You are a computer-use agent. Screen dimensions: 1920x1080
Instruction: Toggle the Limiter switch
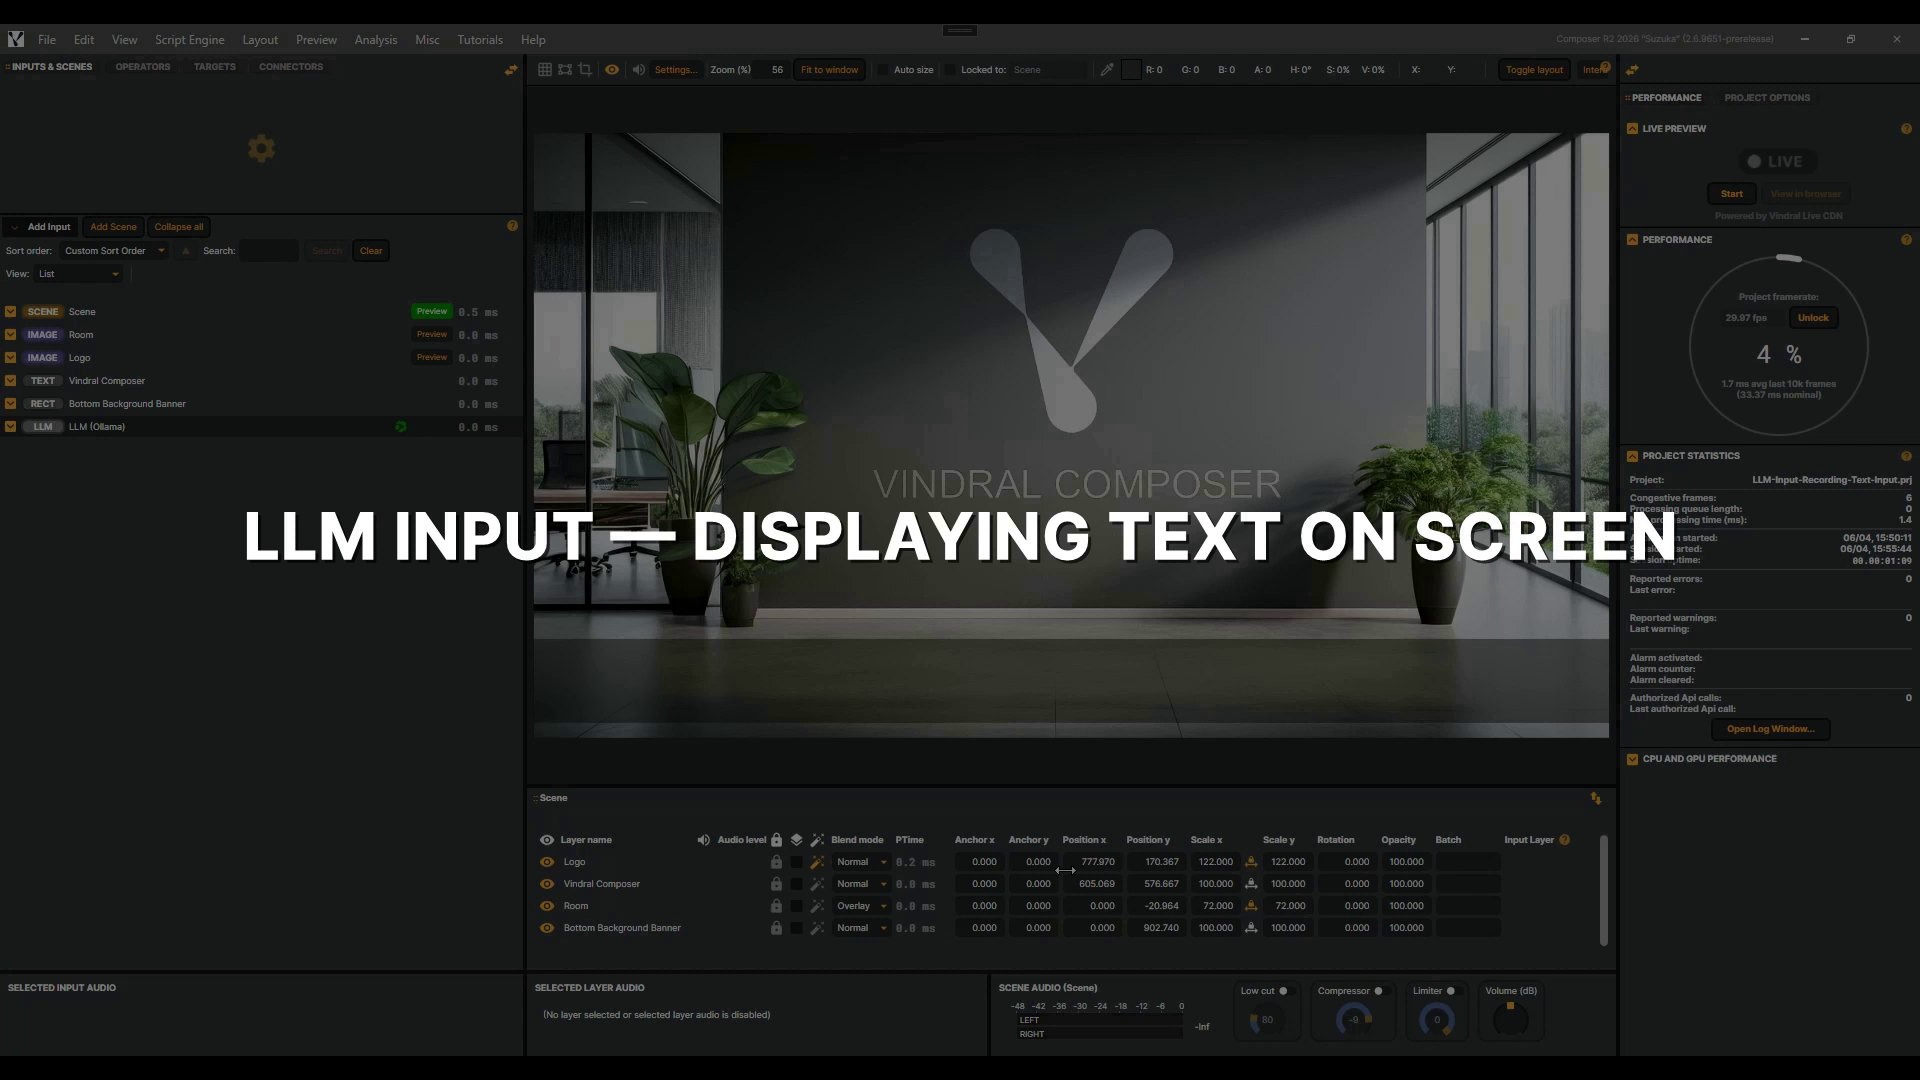tap(1454, 991)
